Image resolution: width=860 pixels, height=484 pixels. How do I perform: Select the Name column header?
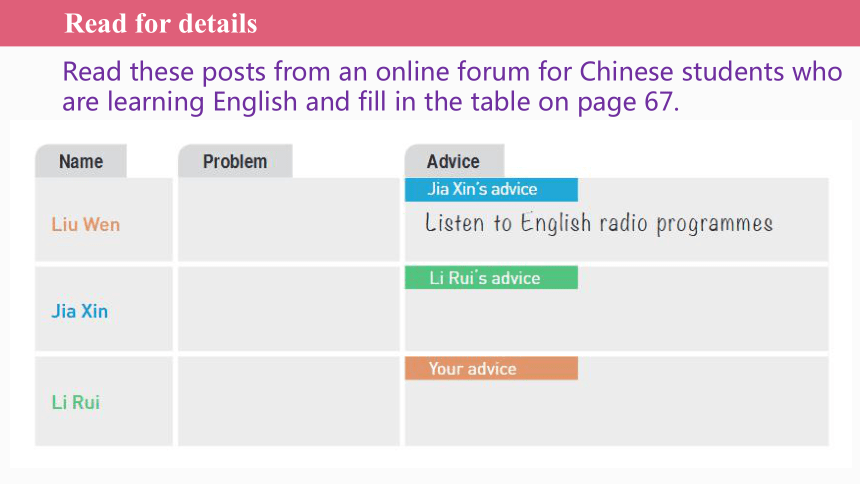(81, 161)
